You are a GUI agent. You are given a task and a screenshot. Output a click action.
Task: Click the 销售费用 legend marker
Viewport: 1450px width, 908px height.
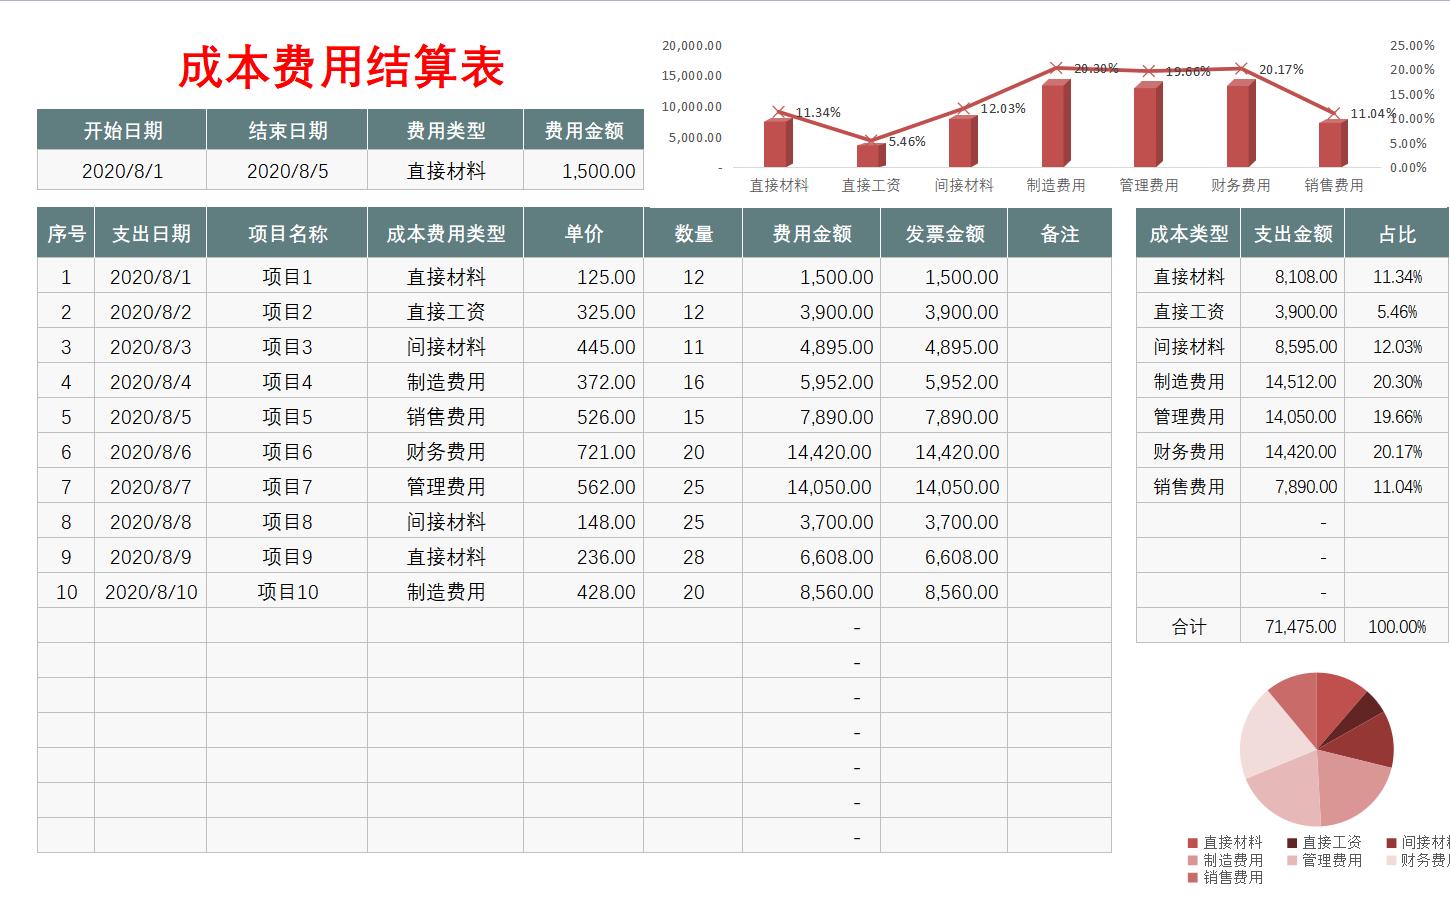(1192, 879)
